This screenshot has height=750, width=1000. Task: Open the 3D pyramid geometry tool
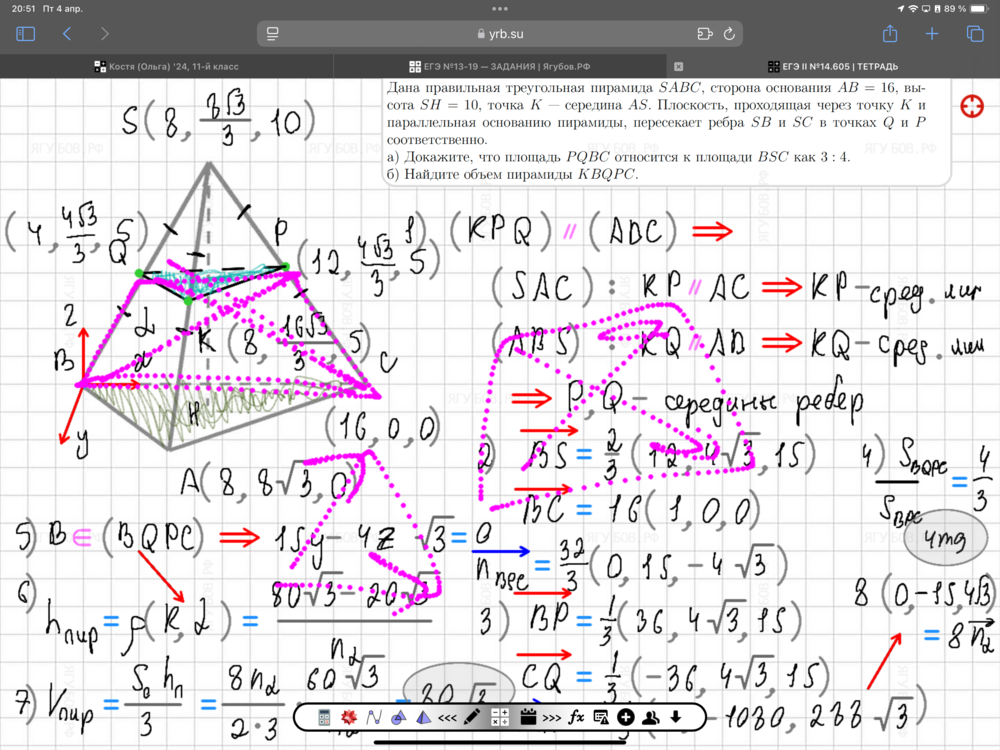click(x=424, y=717)
